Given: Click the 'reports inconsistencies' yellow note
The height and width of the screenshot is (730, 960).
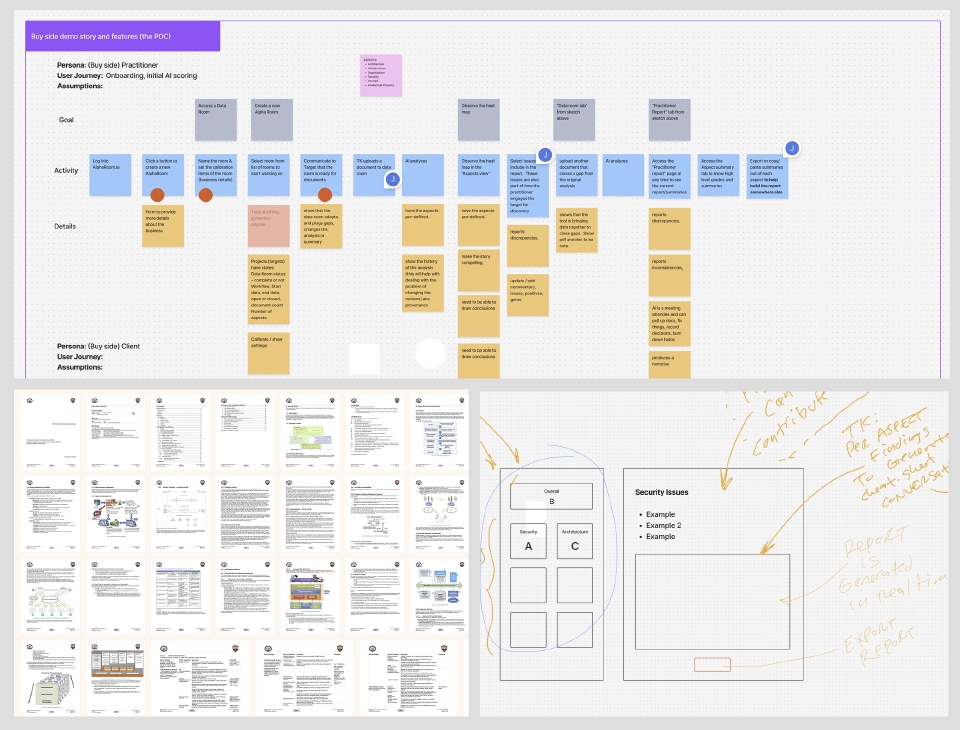Looking at the screenshot, I should 670,276.
